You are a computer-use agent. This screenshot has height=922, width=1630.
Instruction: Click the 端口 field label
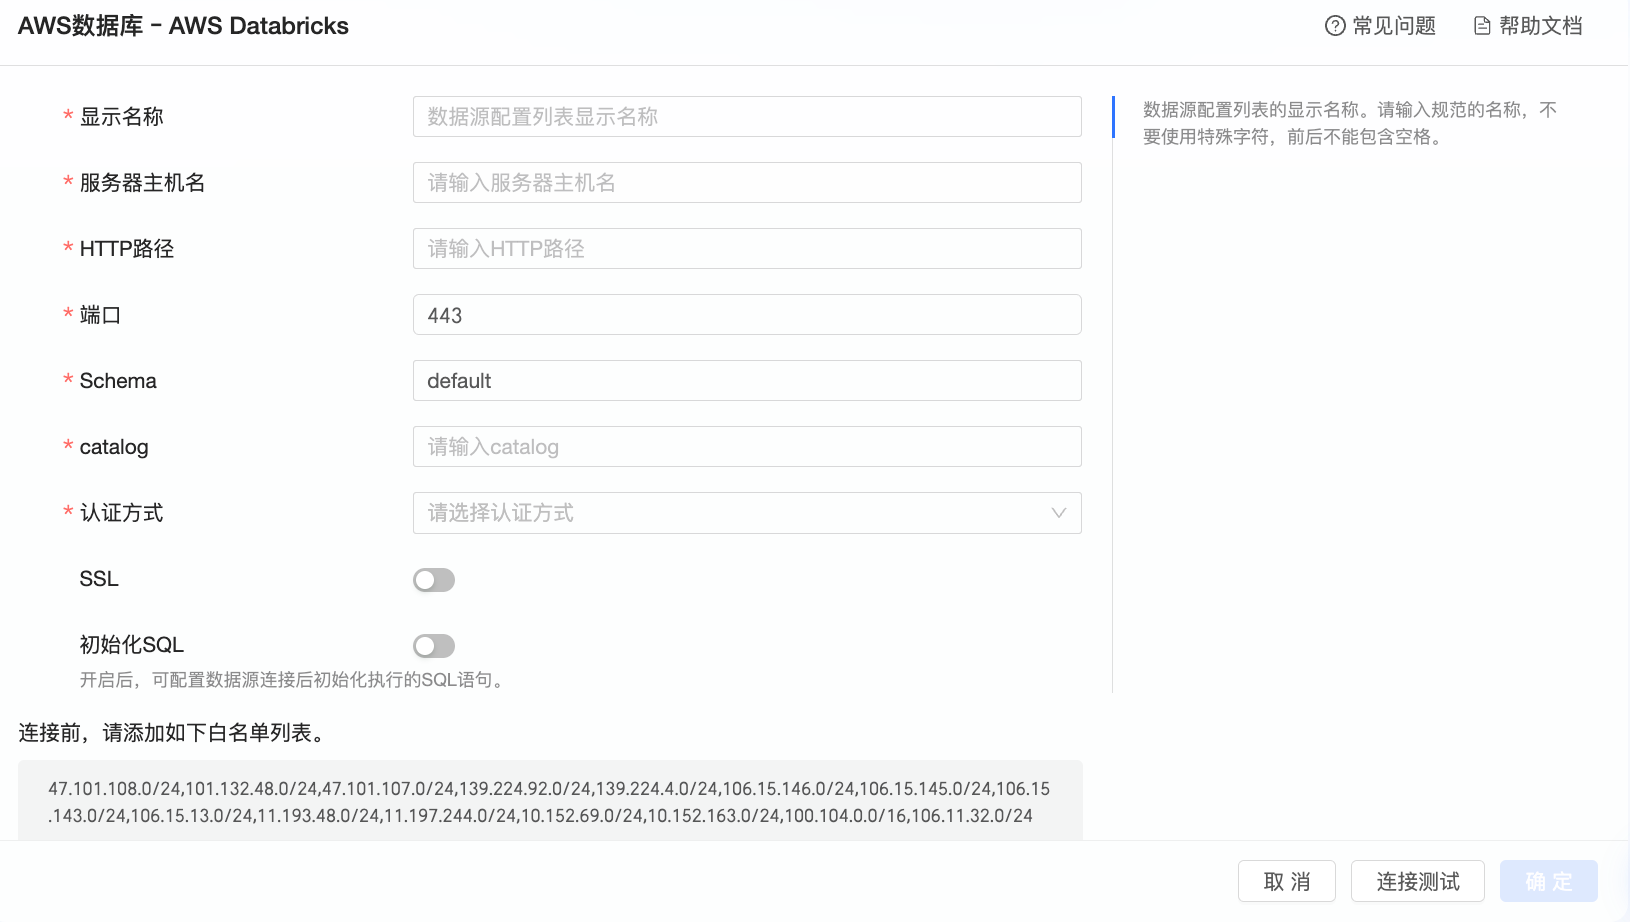[x=100, y=315]
